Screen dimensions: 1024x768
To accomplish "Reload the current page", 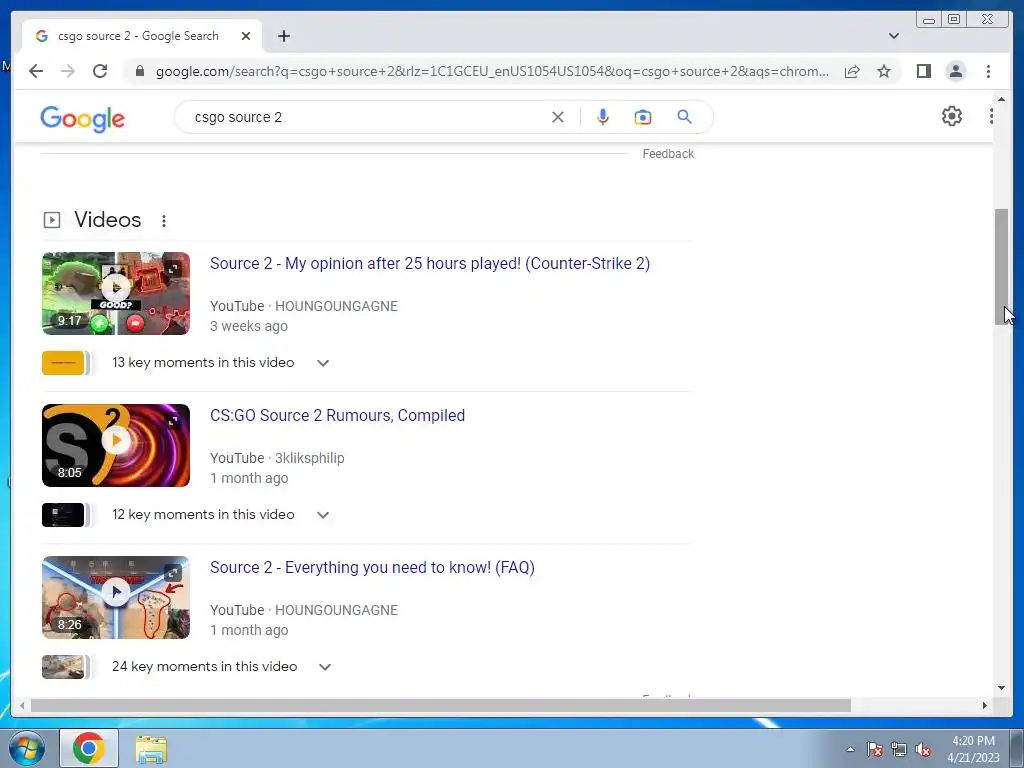I will click(100, 71).
